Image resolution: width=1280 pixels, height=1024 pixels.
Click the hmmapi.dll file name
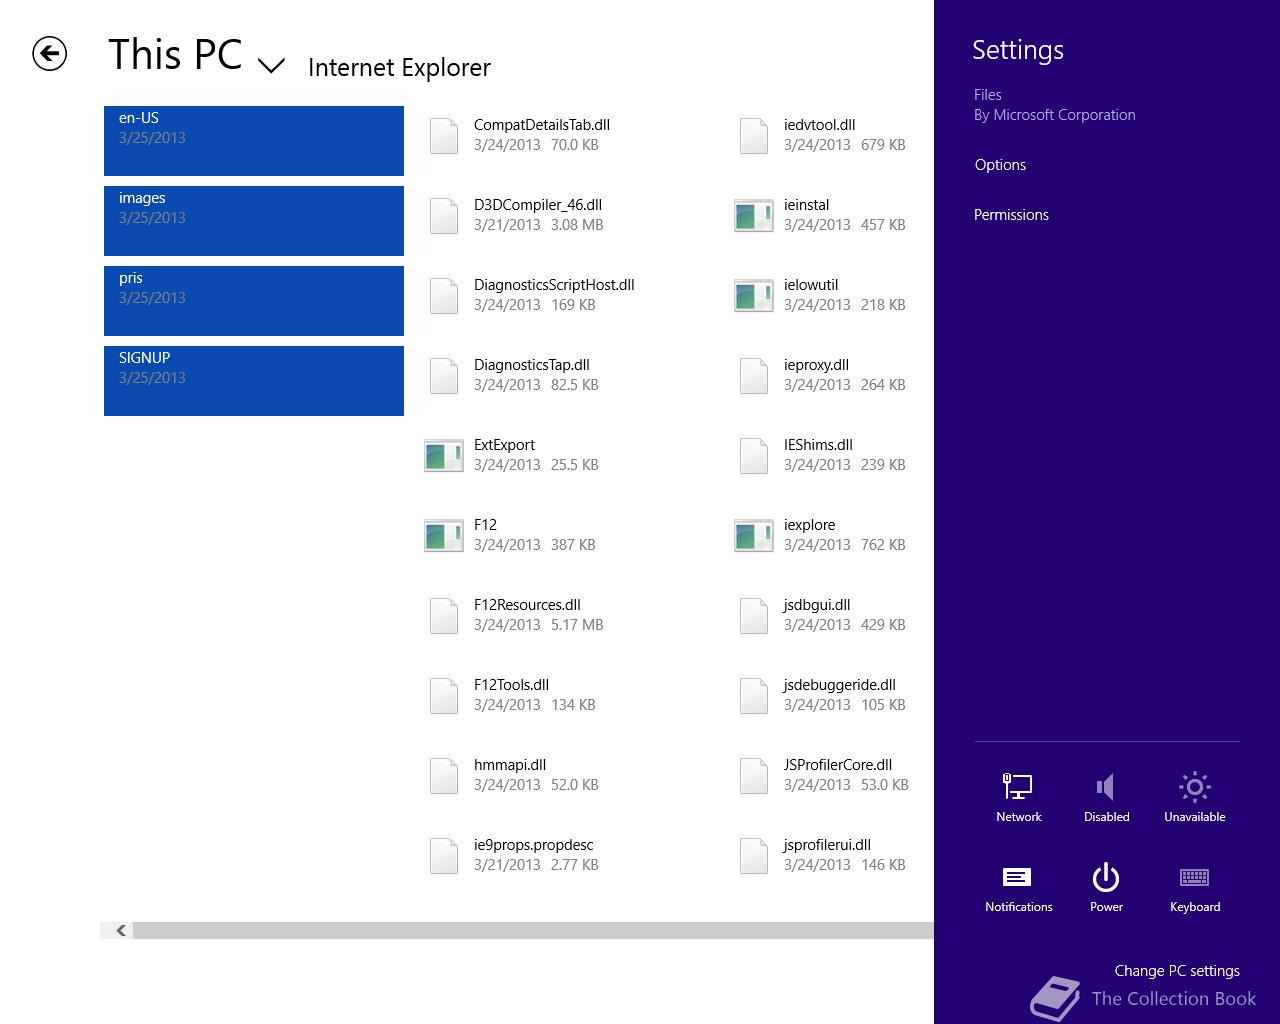[510, 765]
